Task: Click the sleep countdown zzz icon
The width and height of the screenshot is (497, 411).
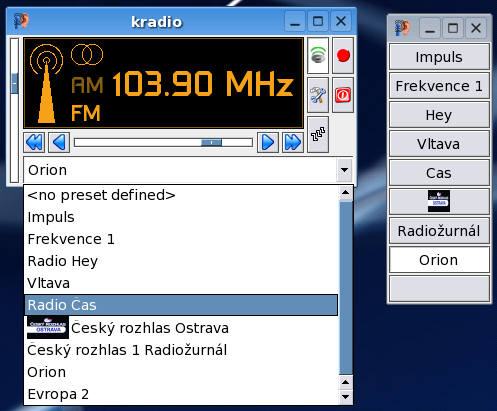Action: (x=318, y=134)
